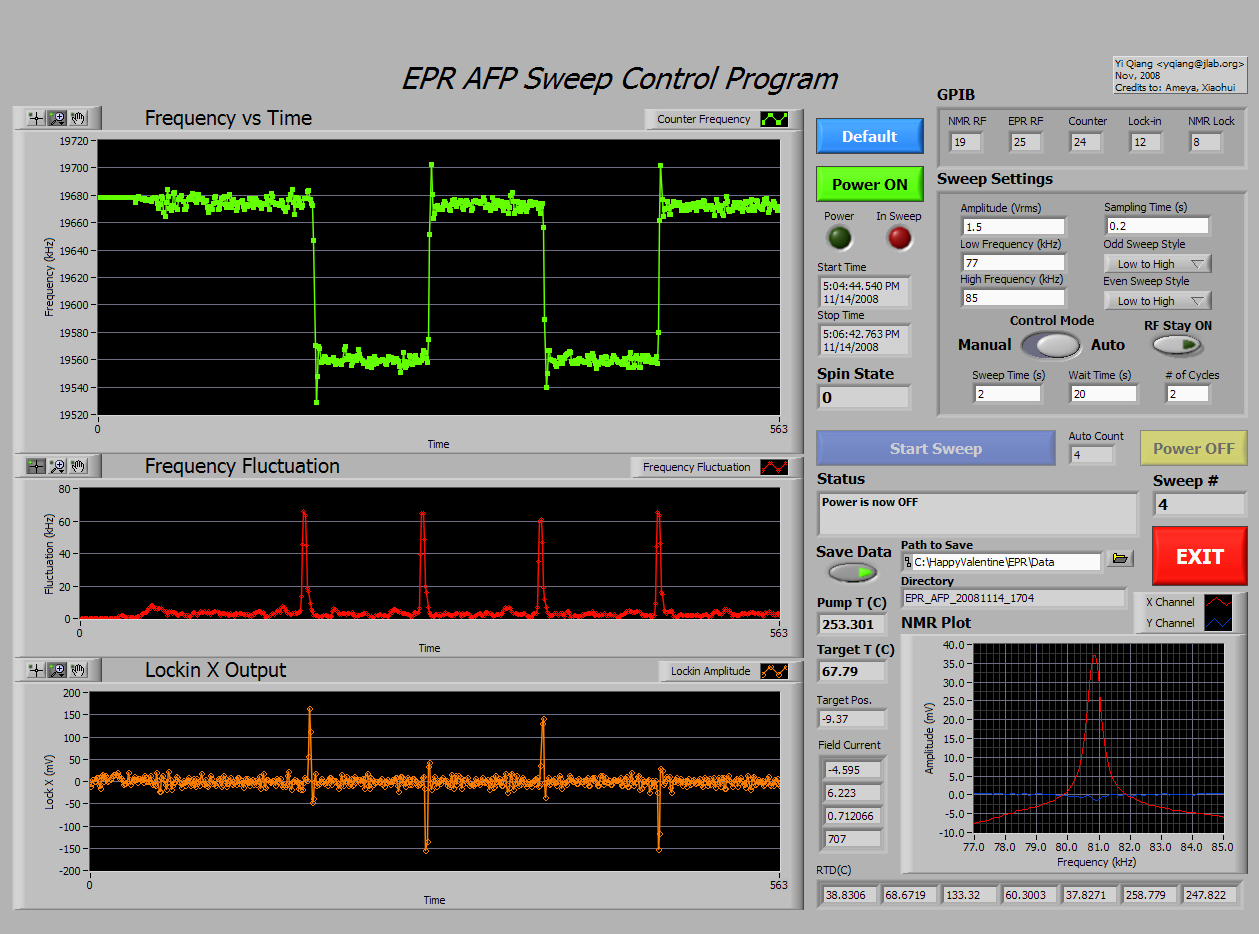Click RTD value 38.8306
The height and width of the screenshot is (934, 1259).
(849, 894)
